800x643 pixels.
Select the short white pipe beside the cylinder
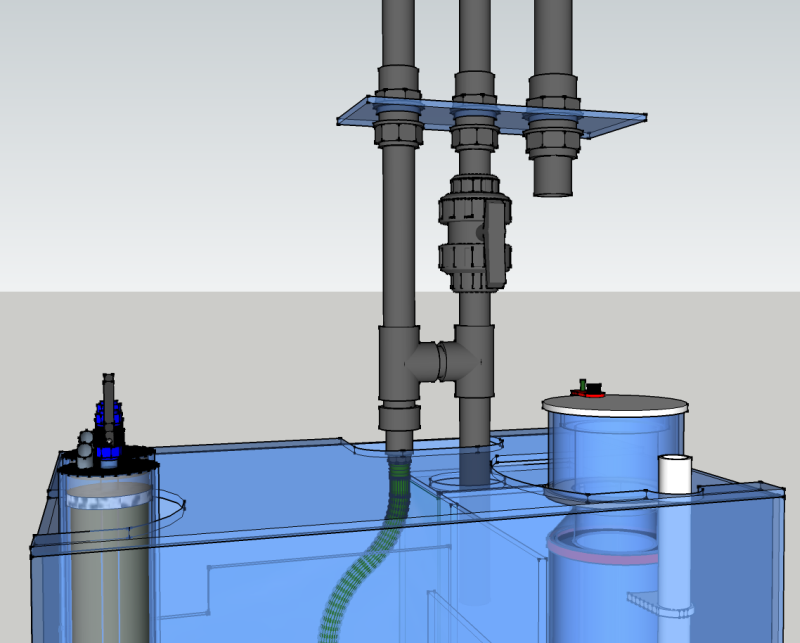(675, 475)
